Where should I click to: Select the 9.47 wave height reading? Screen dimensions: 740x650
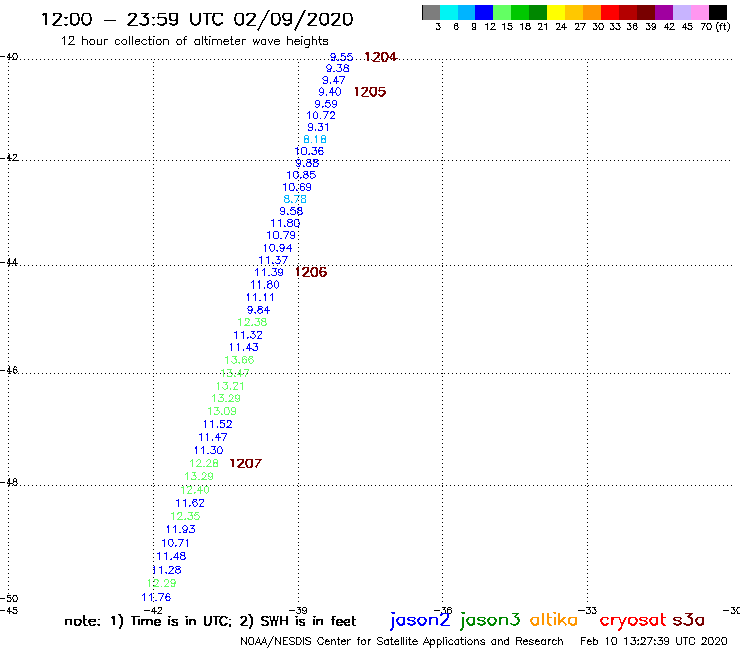click(x=334, y=80)
